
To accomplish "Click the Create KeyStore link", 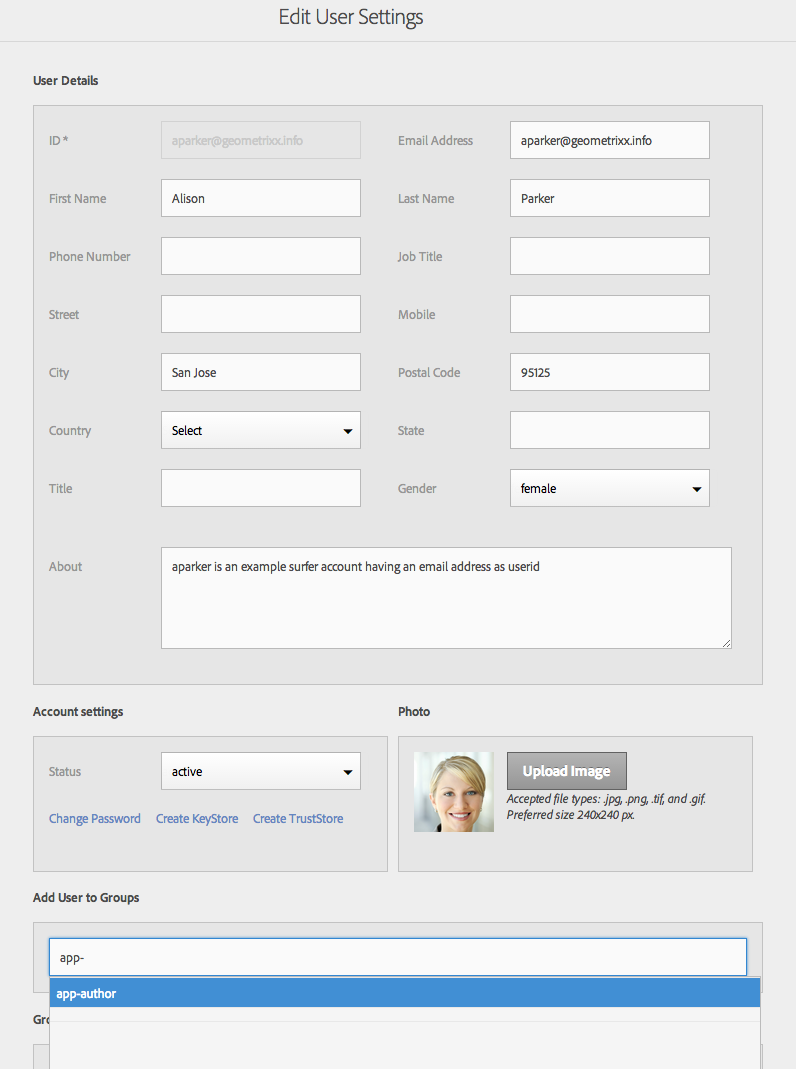I will 197,819.
